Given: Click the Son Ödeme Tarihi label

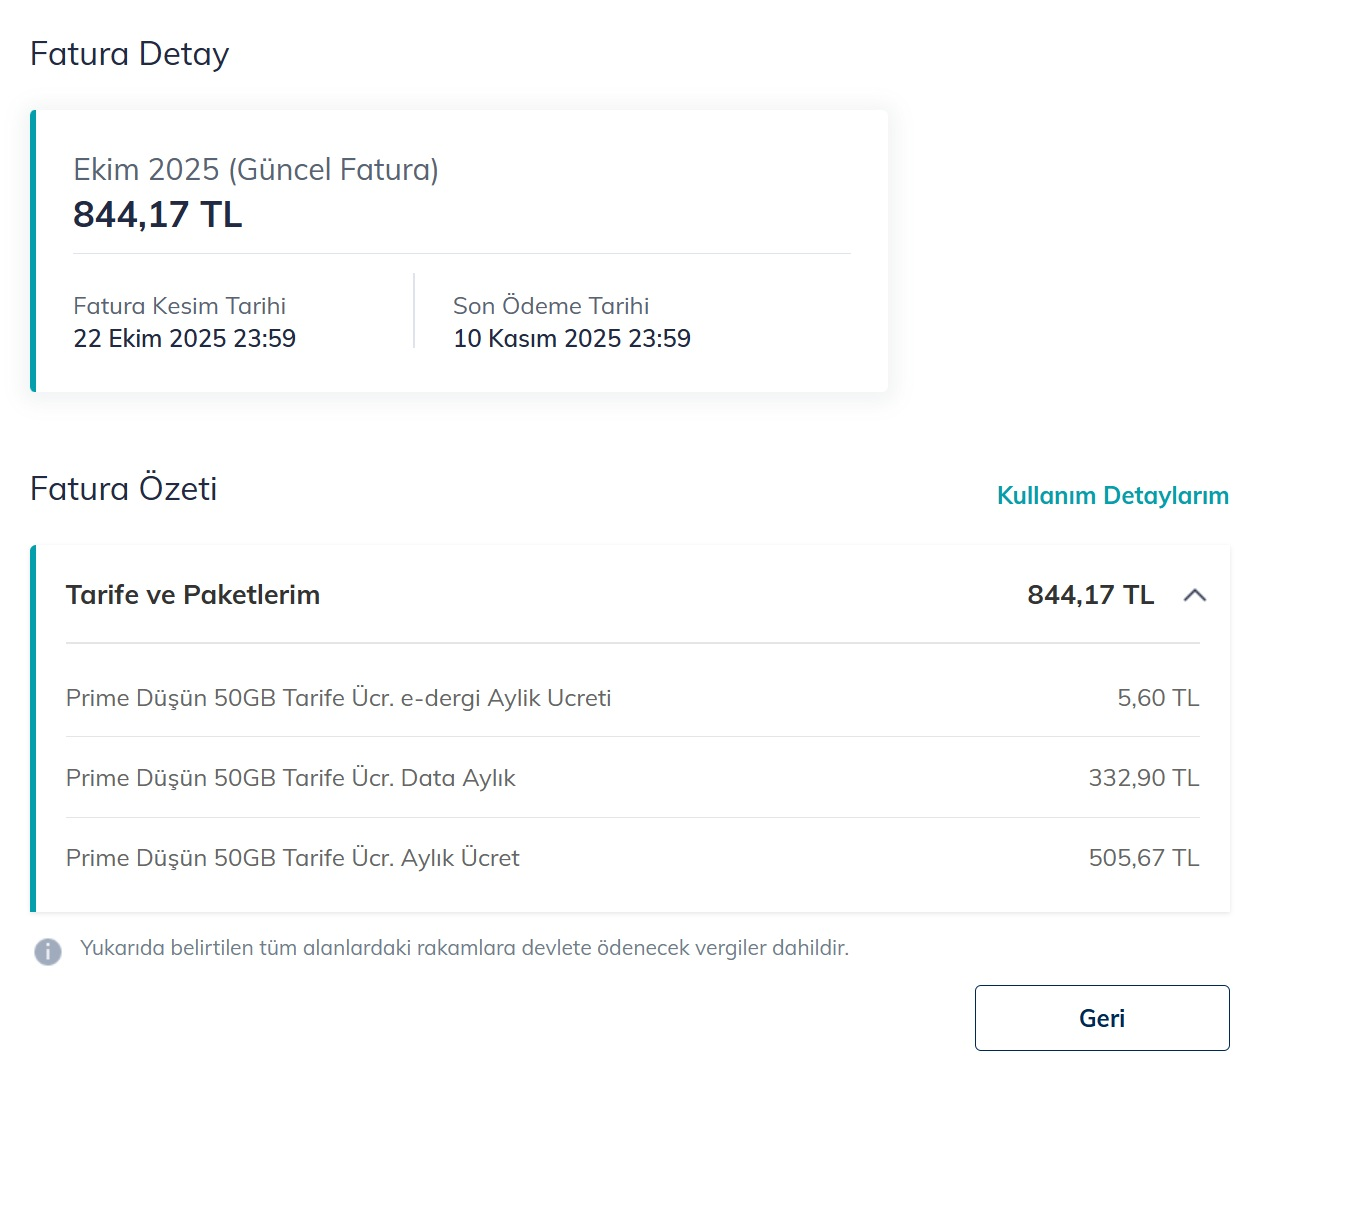Looking at the screenshot, I should coord(551,306).
